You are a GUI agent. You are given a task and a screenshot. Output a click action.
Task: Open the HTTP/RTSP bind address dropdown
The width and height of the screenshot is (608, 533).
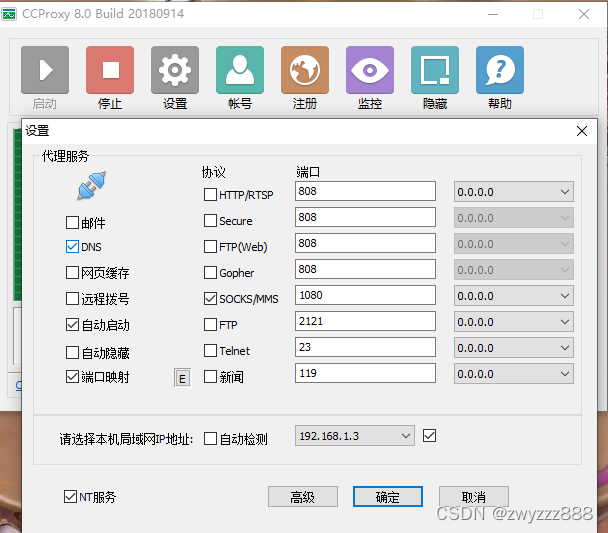click(x=514, y=191)
